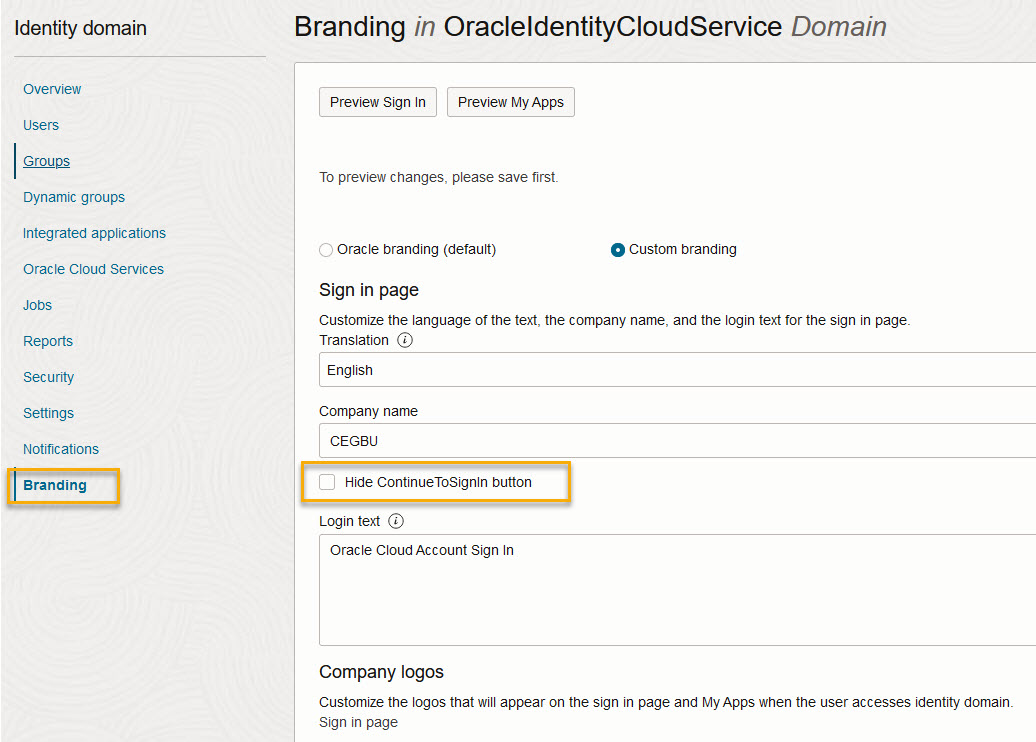Screen dimensions: 1036x742
Task: Open Oracle Cloud Services page
Action: (93, 270)
